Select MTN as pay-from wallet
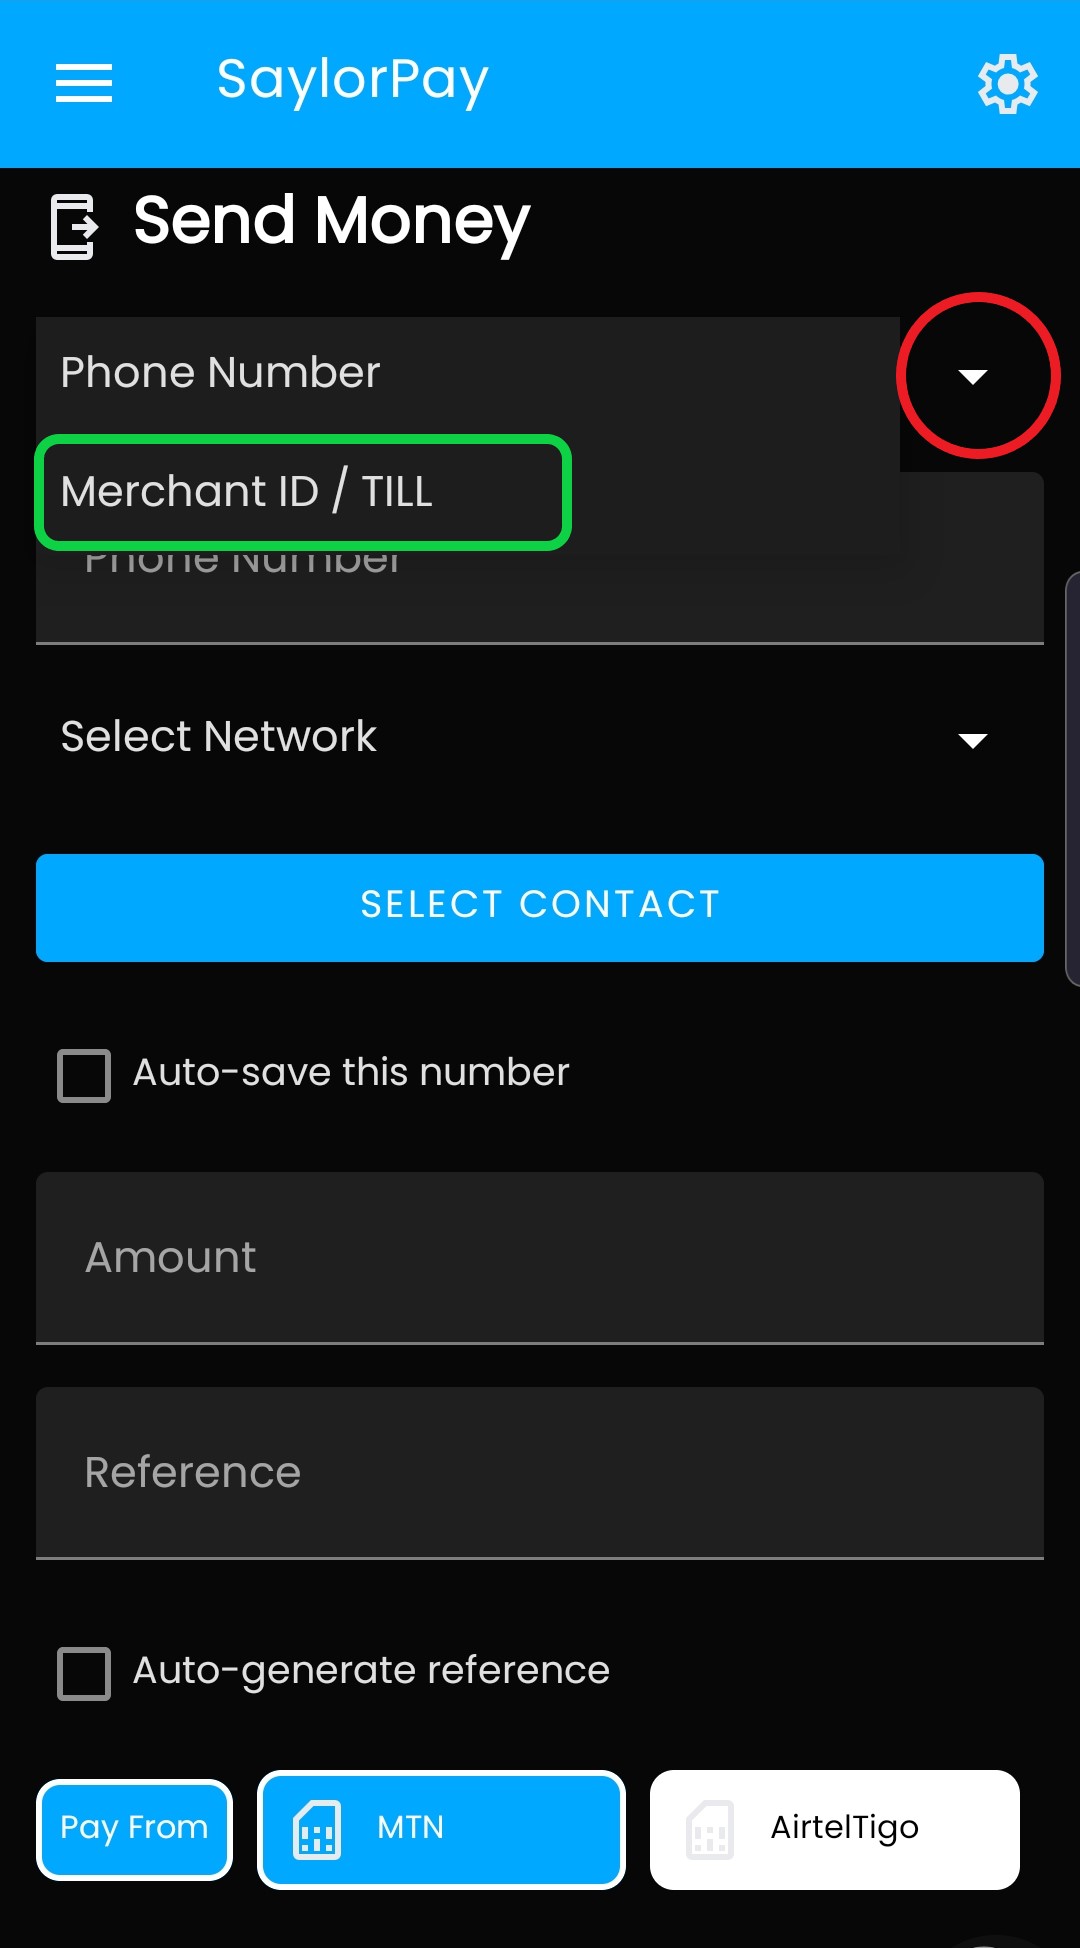 (441, 1830)
